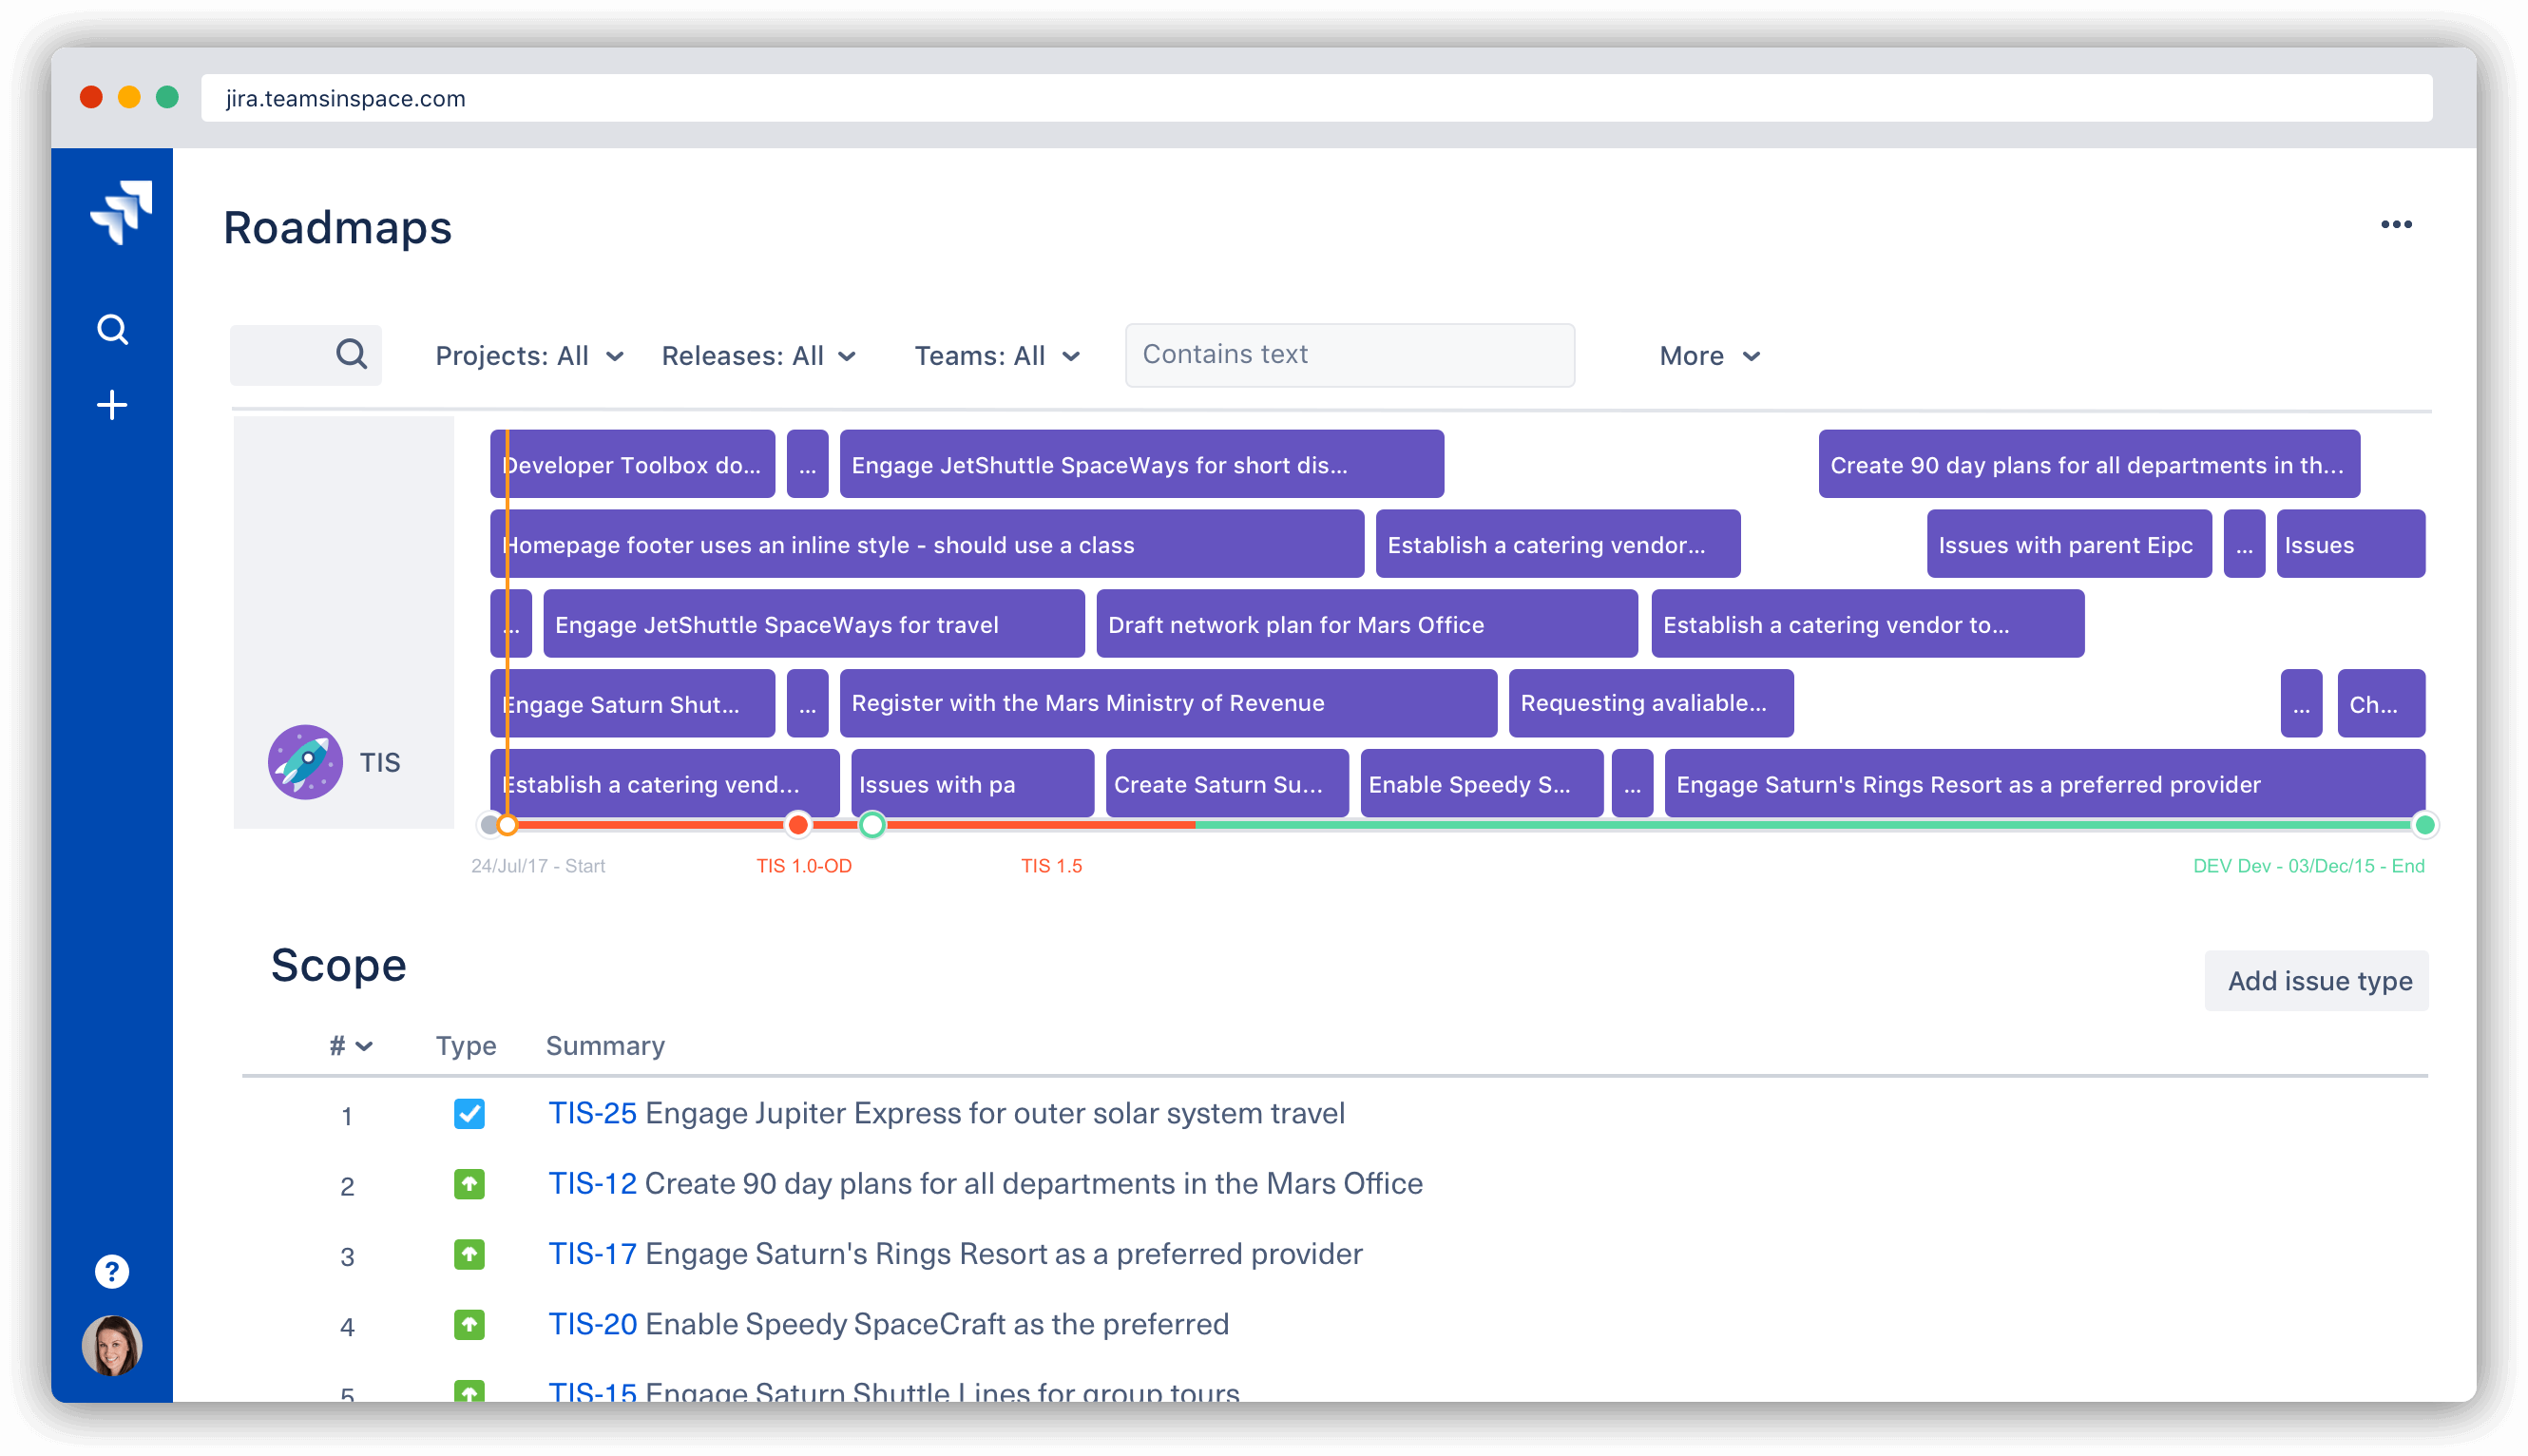The image size is (2528, 1456).
Task: Toggle the story type icon for TIS-20
Action: (466, 1322)
